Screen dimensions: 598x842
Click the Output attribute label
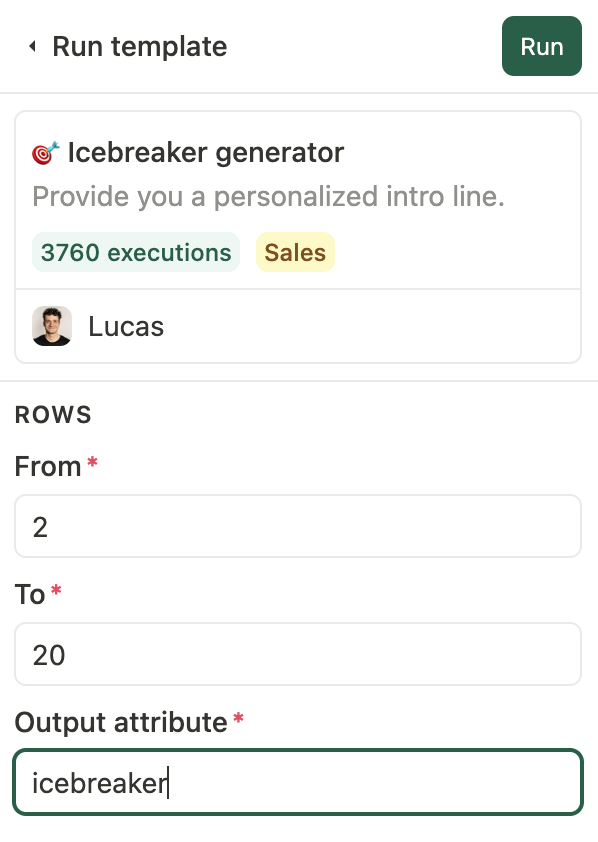(121, 722)
